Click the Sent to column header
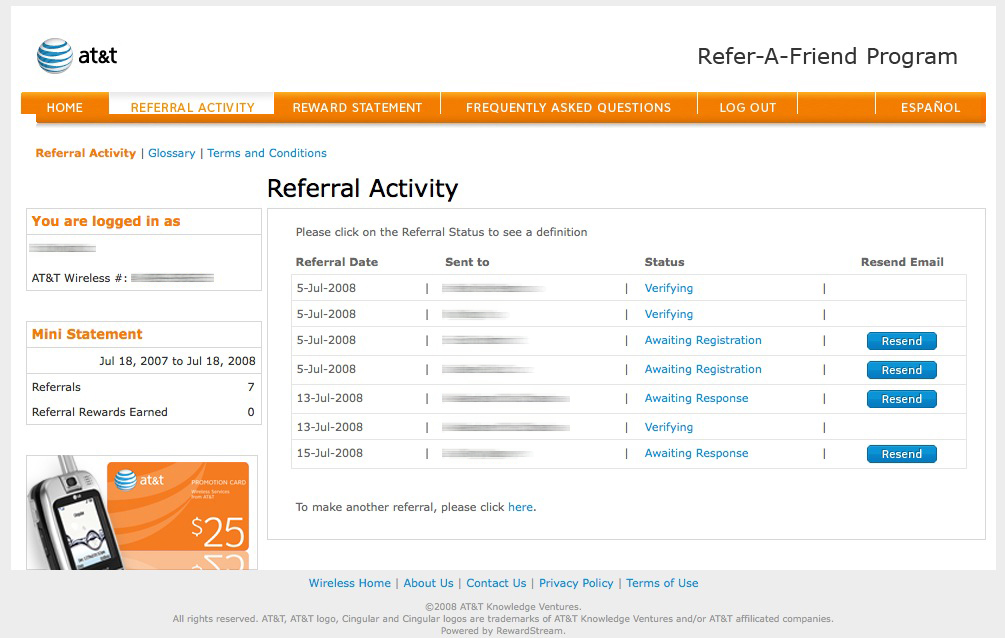1005x638 pixels. click(467, 262)
